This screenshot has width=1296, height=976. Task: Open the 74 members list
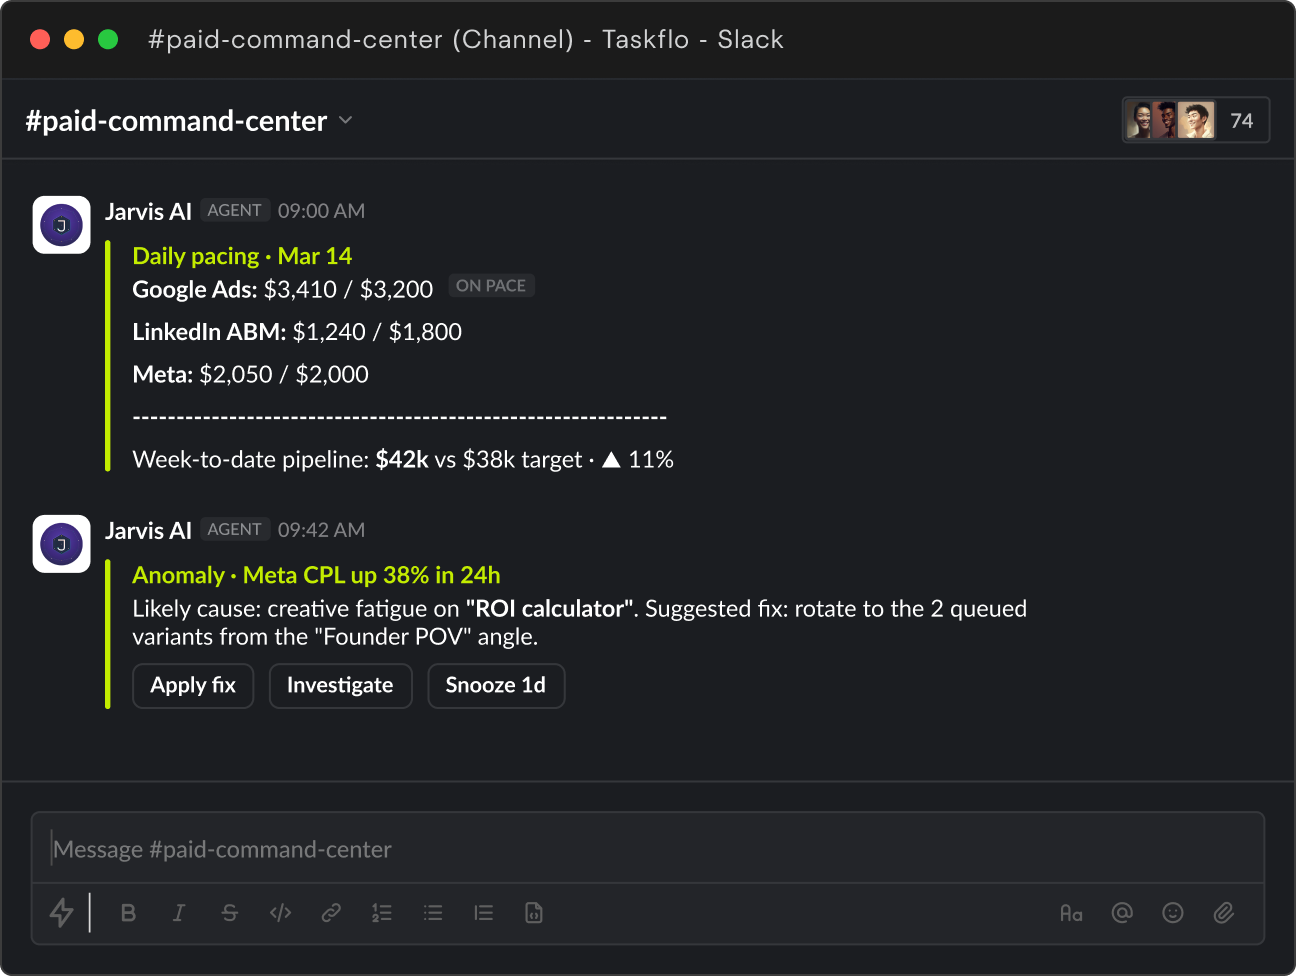pos(1196,120)
